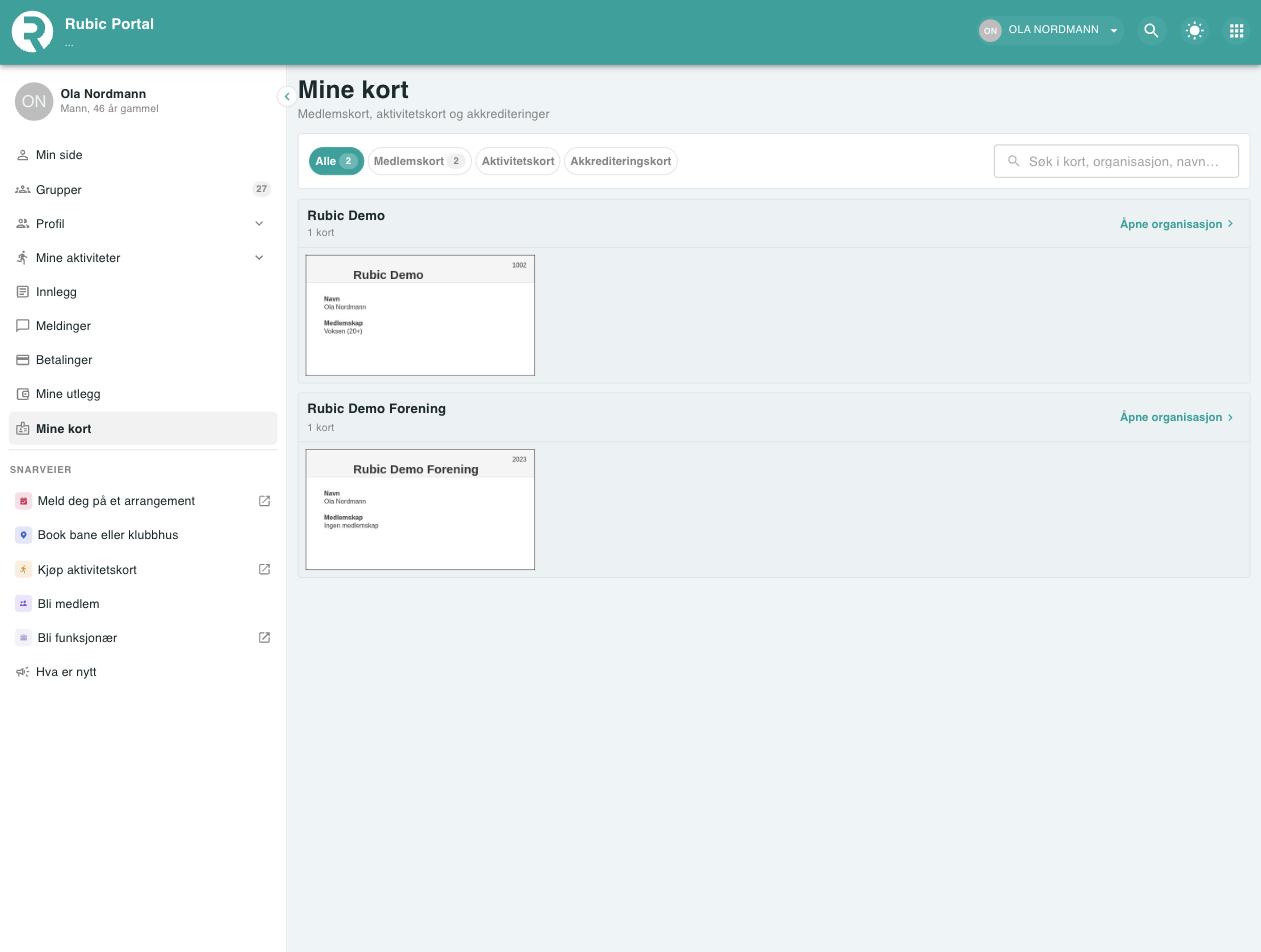1261x952 pixels.
Task: Click the Grupper people icon
Action: (x=23, y=189)
